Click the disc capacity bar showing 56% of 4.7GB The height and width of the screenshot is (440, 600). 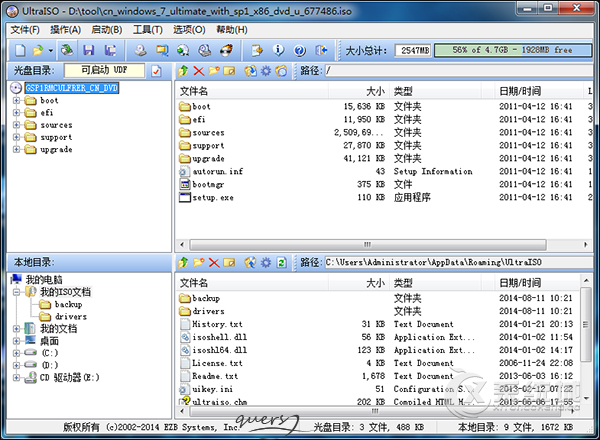513,50
